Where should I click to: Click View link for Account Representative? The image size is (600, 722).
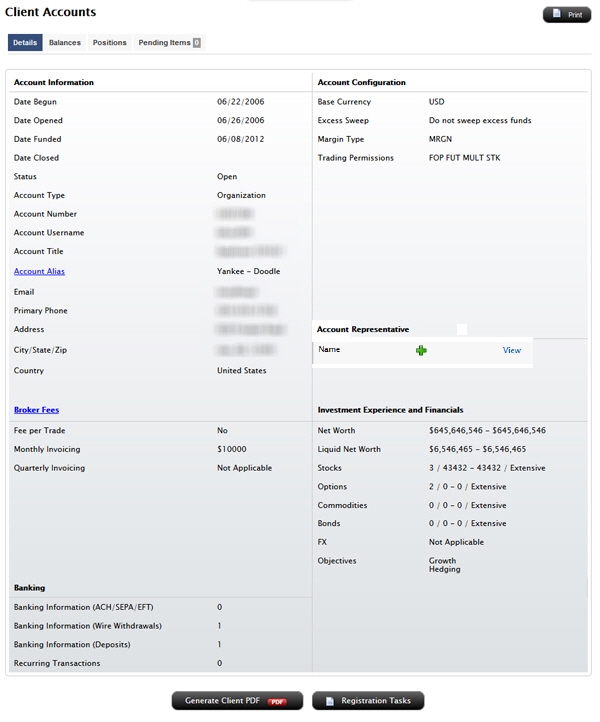point(511,350)
